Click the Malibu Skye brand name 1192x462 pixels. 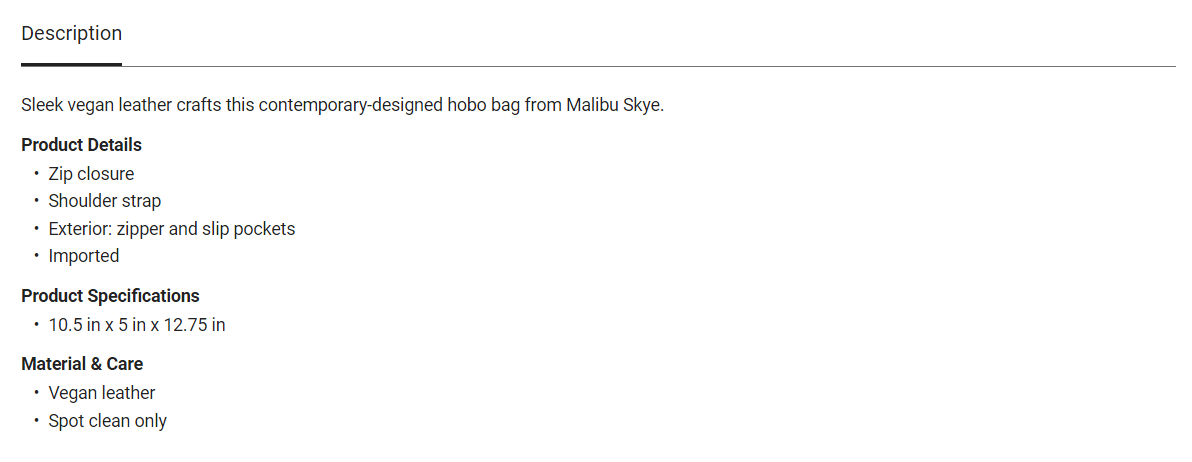(614, 105)
